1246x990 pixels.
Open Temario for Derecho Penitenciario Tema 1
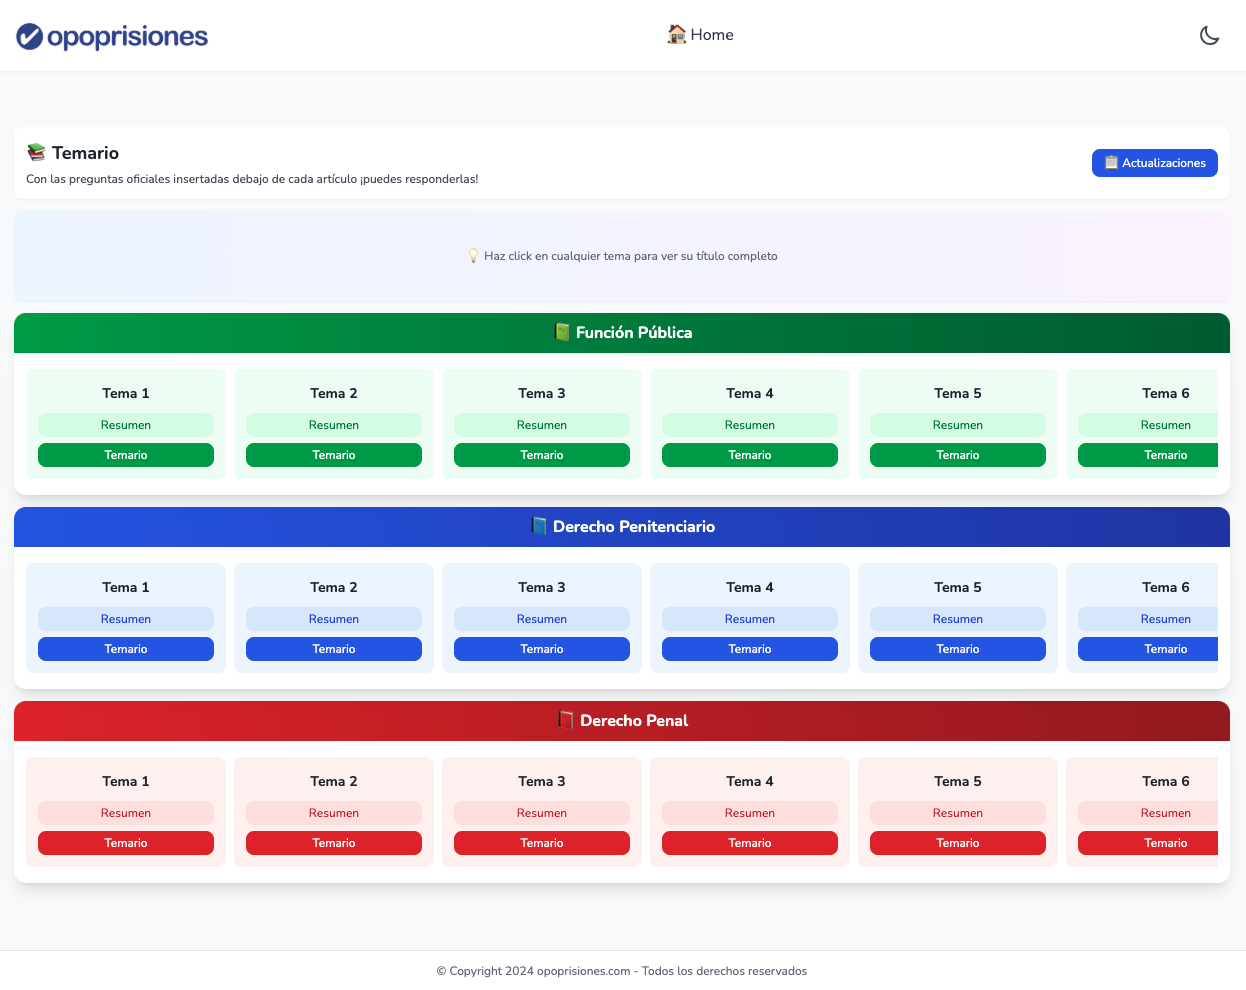[x=126, y=649]
